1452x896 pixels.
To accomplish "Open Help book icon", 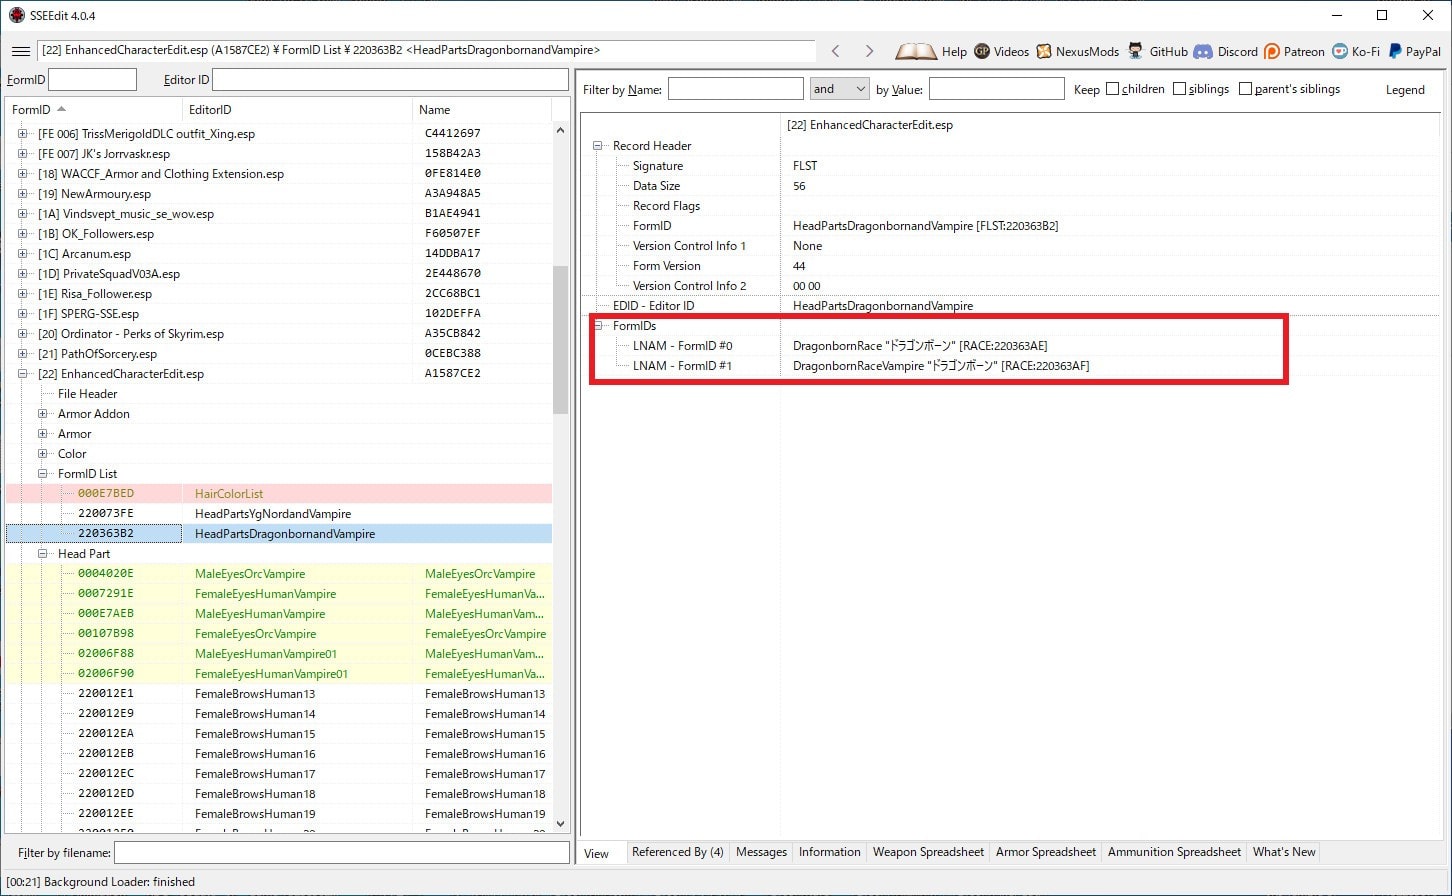I will click(x=915, y=51).
